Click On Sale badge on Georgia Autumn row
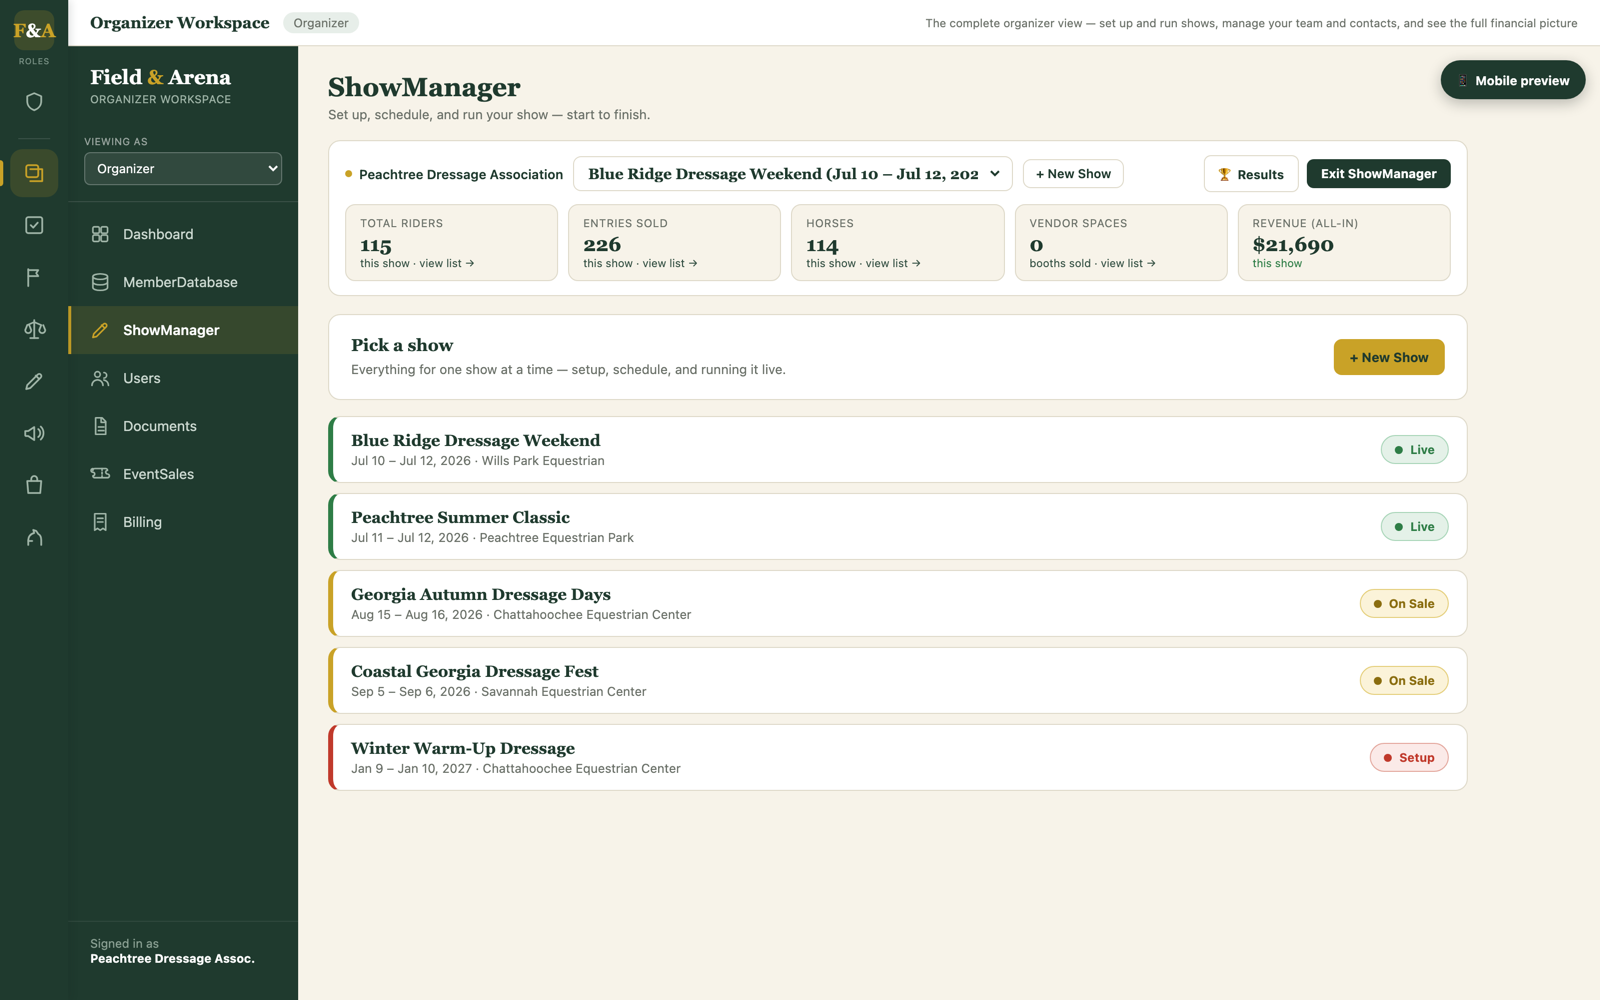This screenshot has width=1600, height=1000. pos(1403,604)
